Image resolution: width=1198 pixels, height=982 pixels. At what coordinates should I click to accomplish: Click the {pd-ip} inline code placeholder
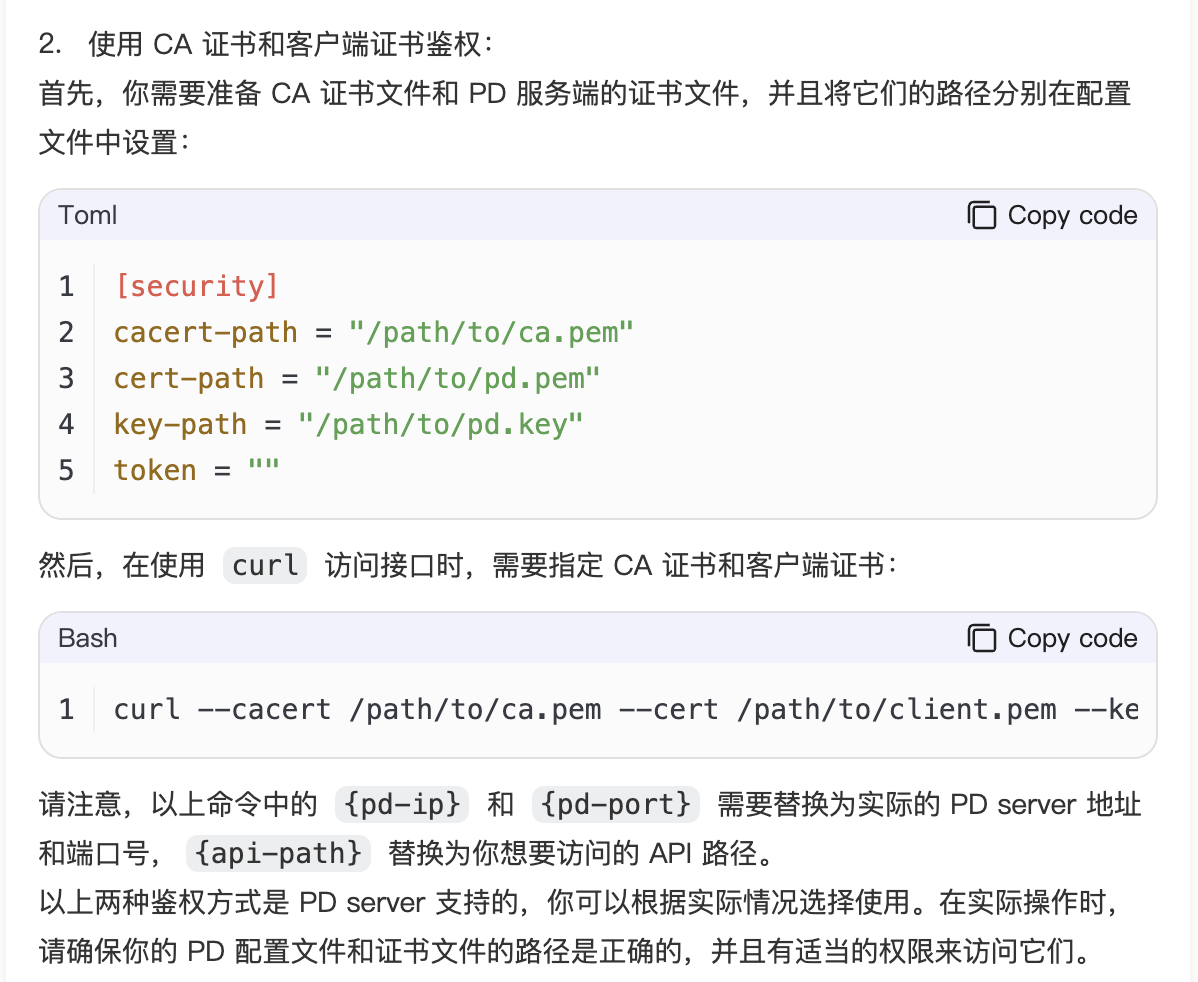[x=402, y=803]
